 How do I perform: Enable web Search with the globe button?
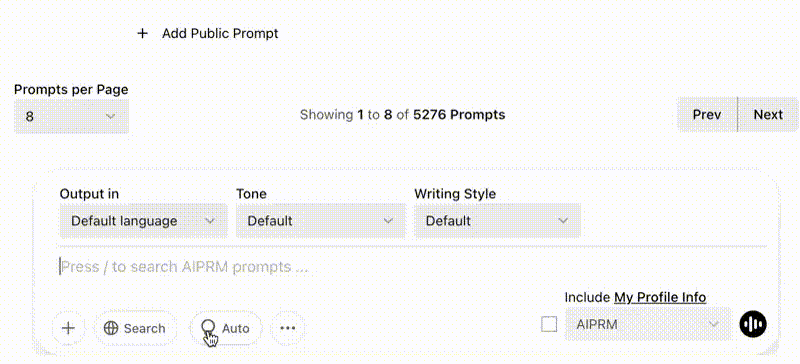tap(135, 328)
